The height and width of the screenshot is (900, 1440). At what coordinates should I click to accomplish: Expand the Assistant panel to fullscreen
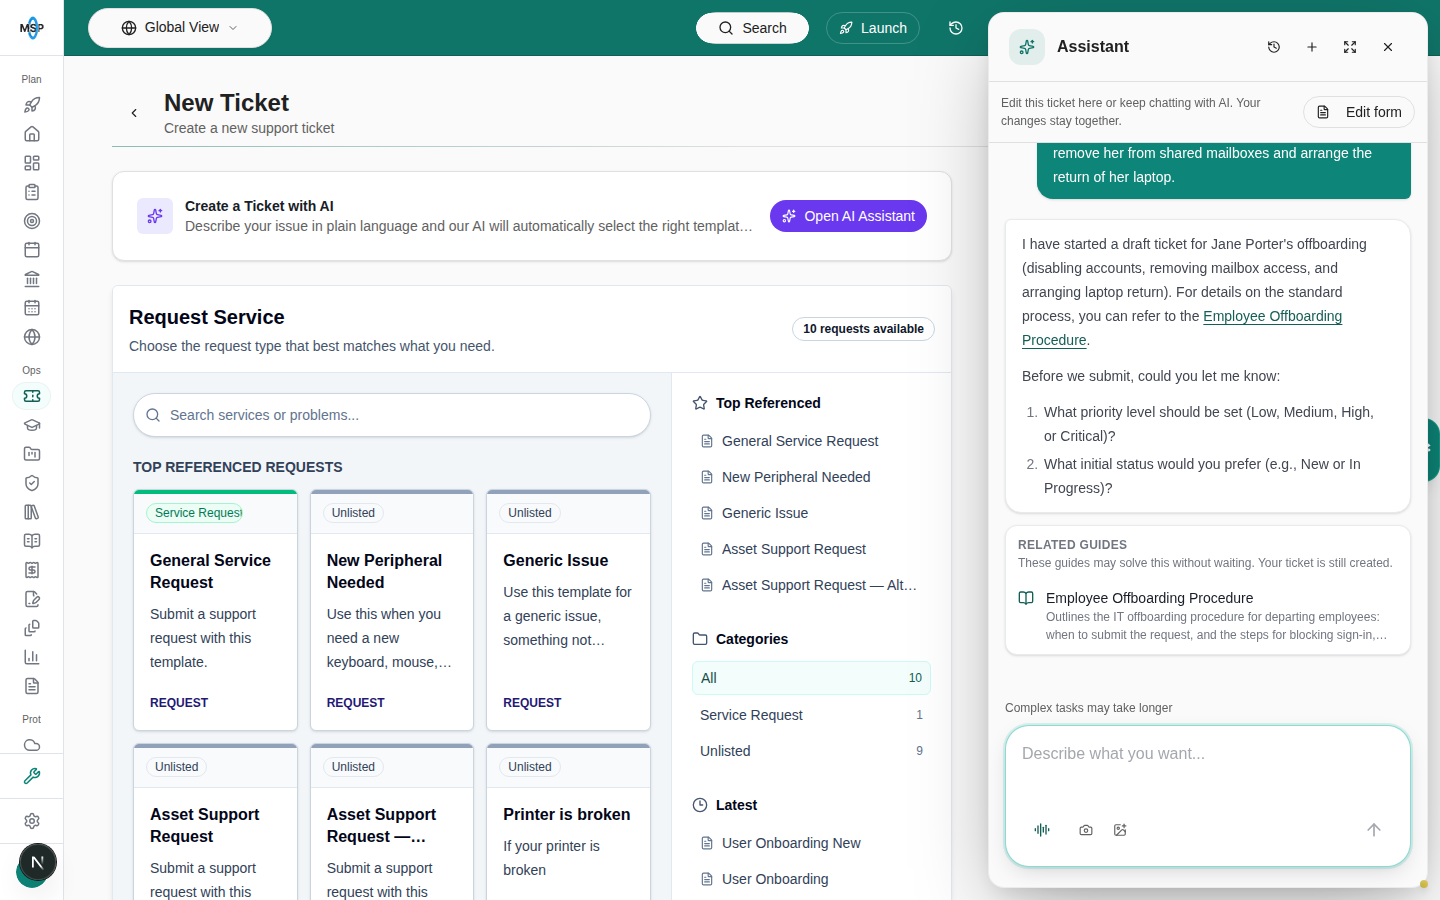(x=1350, y=47)
